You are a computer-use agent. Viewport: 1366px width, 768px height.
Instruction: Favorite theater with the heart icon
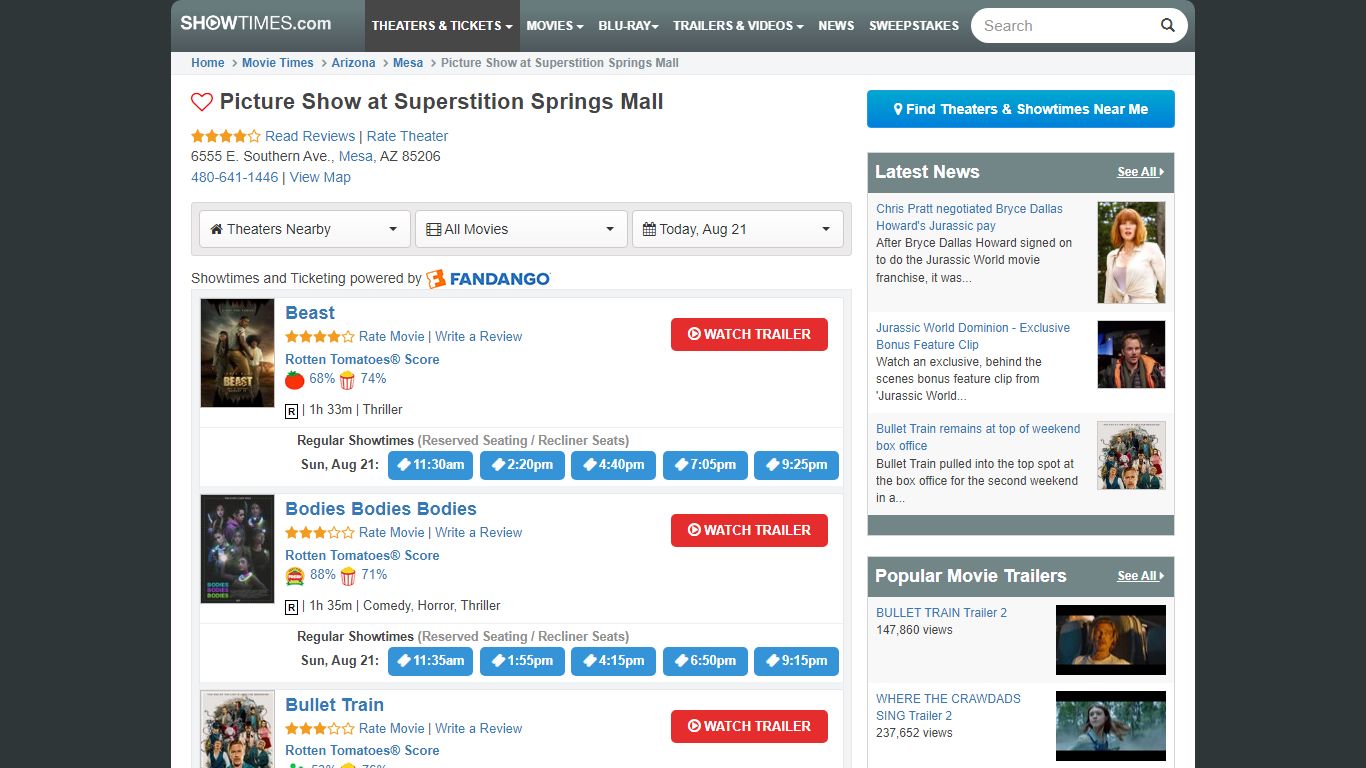pyautogui.click(x=202, y=102)
